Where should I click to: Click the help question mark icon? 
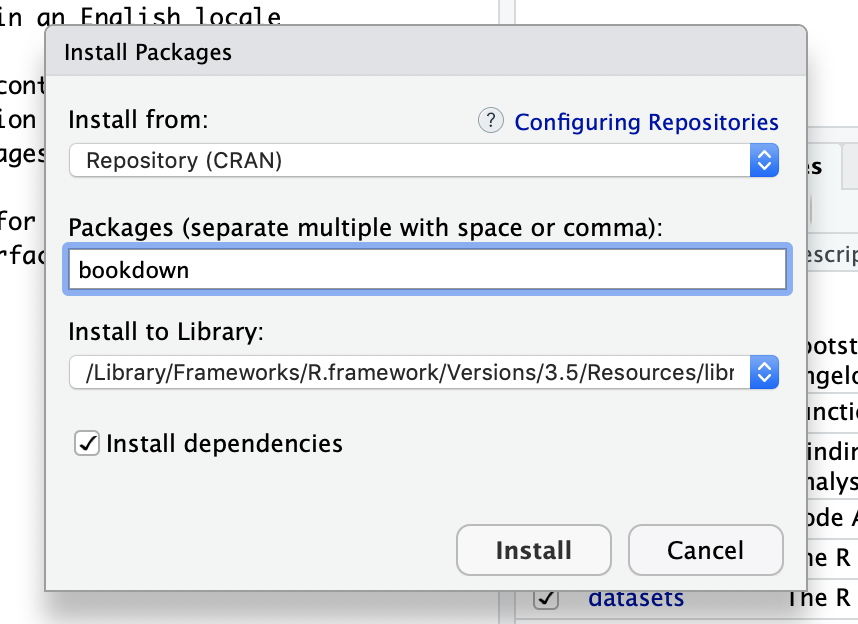[x=490, y=121]
